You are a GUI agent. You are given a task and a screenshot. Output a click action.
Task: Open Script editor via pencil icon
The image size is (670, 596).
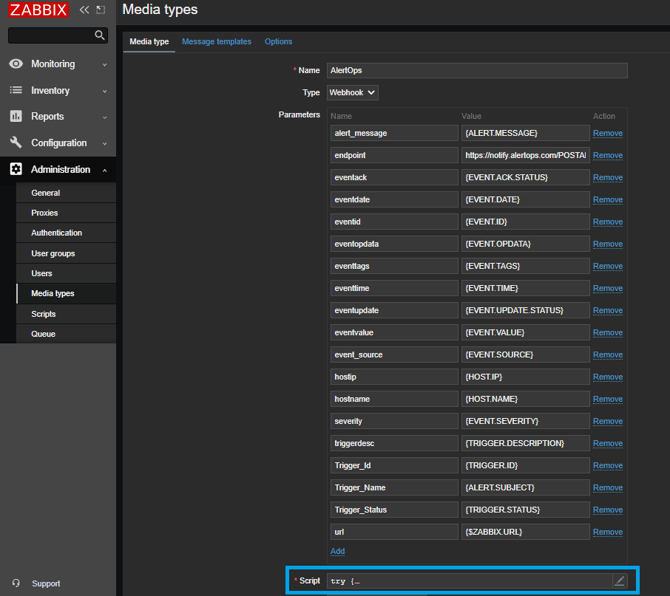[x=619, y=580]
